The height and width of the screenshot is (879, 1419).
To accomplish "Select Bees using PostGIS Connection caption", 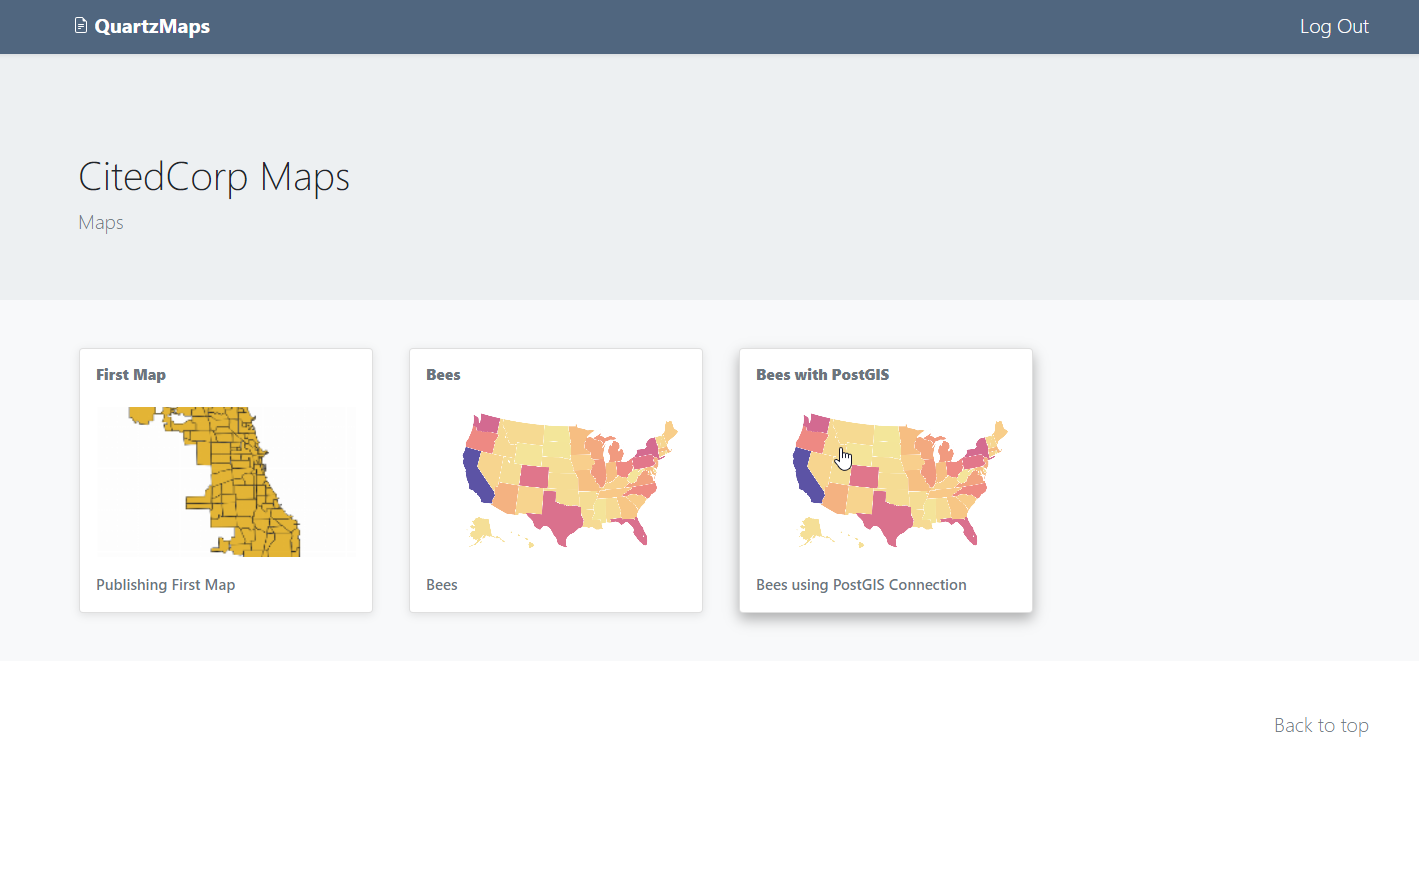I will coord(861,585).
